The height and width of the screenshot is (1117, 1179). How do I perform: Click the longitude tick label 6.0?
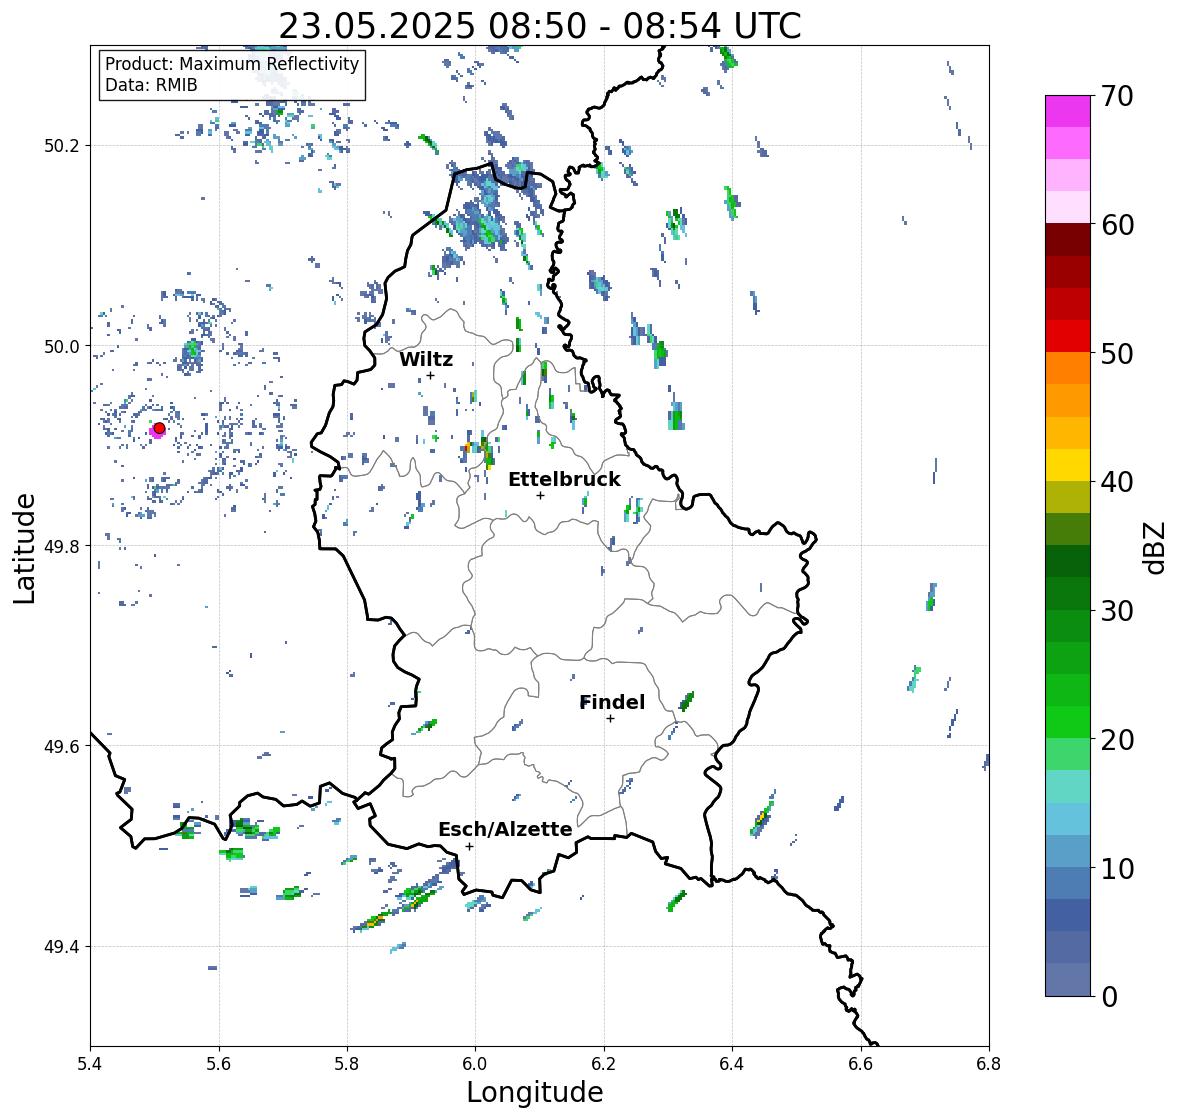point(475,1064)
